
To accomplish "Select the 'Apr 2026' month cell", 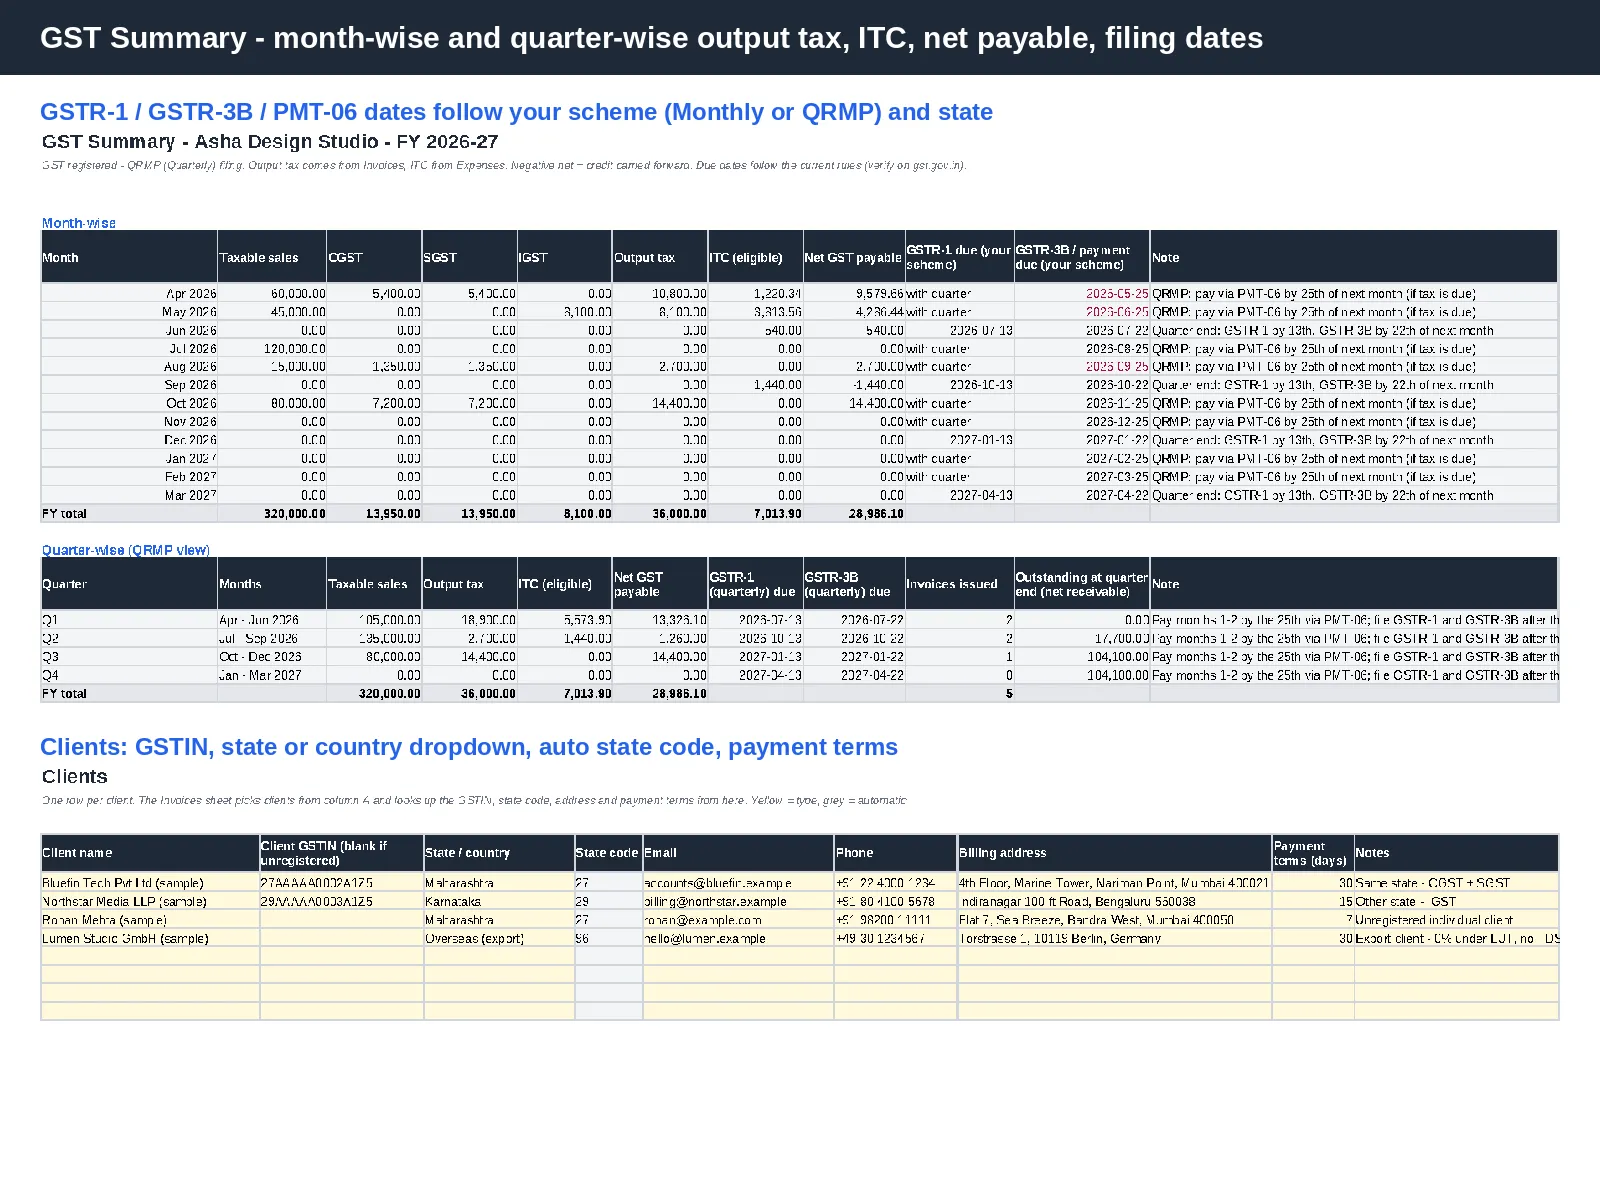I will pyautogui.click(x=129, y=294).
